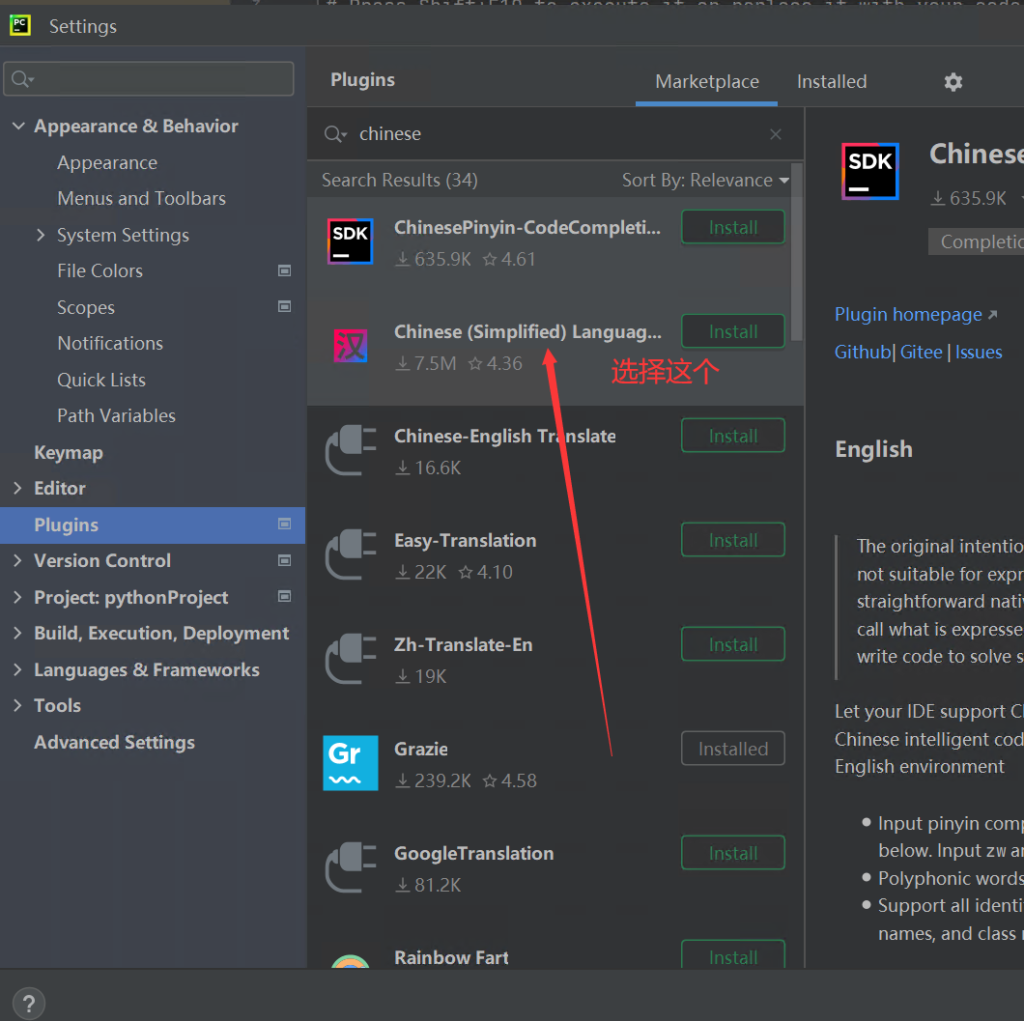Click the Chinese-English Translate plug icon

click(x=351, y=450)
